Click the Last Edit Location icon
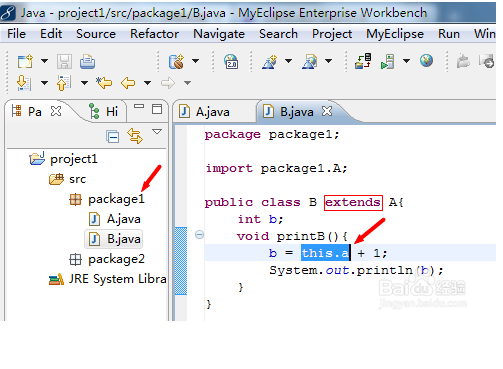This screenshot has height=369, width=503. (x=104, y=83)
